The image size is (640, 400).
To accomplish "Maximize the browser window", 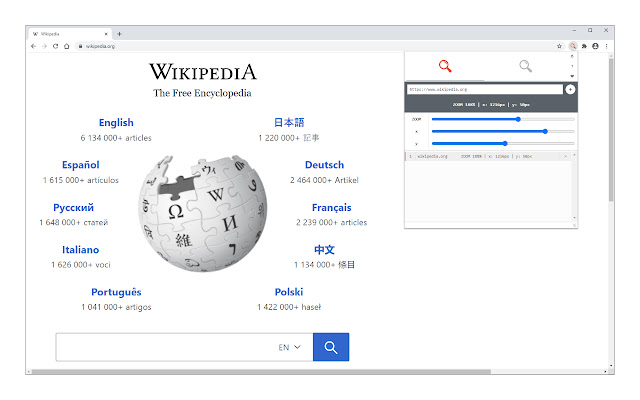I will pos(590,30).
